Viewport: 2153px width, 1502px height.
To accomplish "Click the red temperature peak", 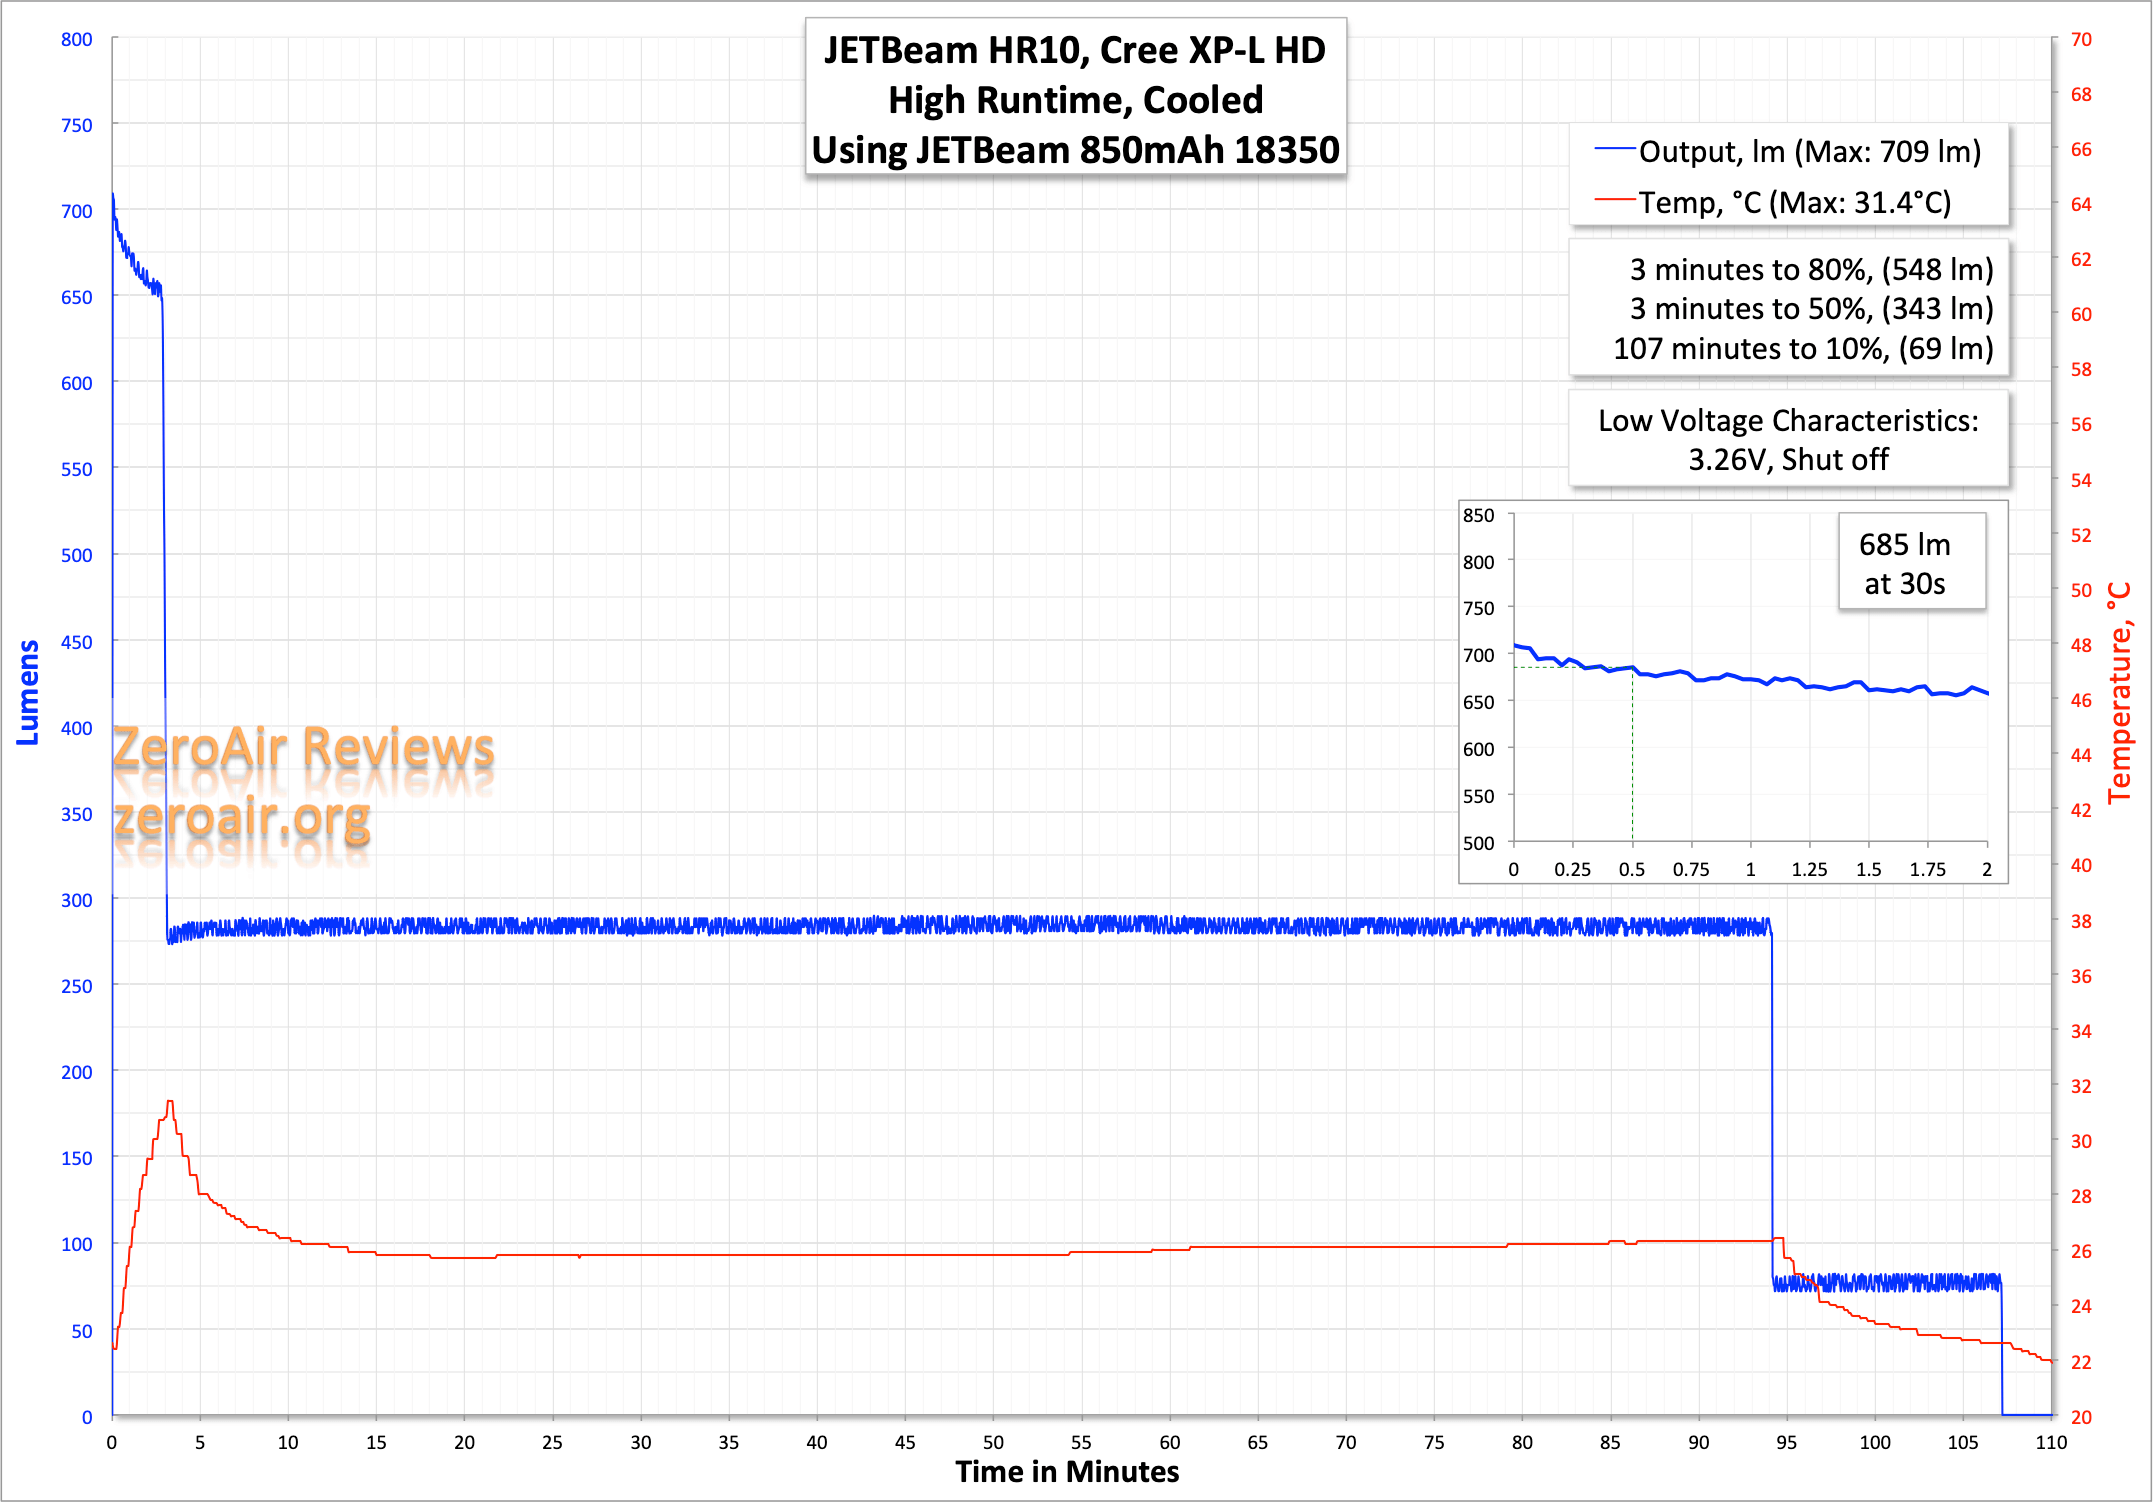I will tap(170, 1102).
